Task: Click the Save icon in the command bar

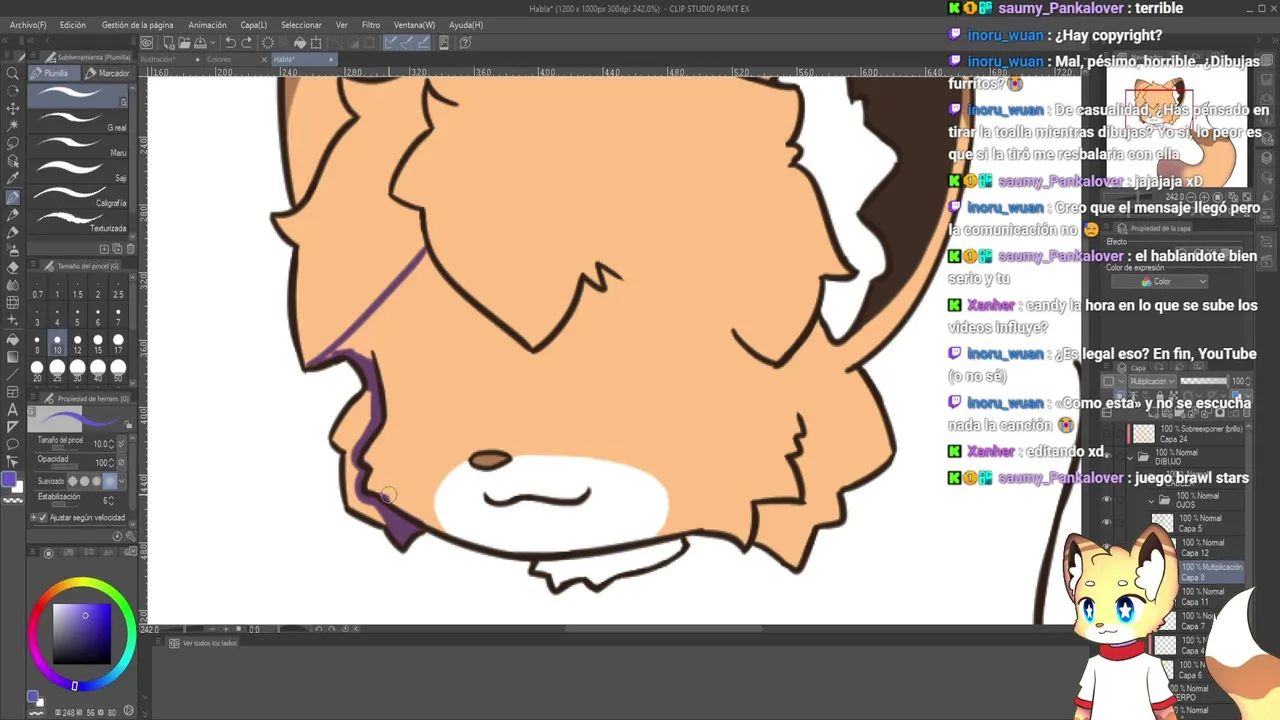Action: pyautogui.click(x=200, y=43)
